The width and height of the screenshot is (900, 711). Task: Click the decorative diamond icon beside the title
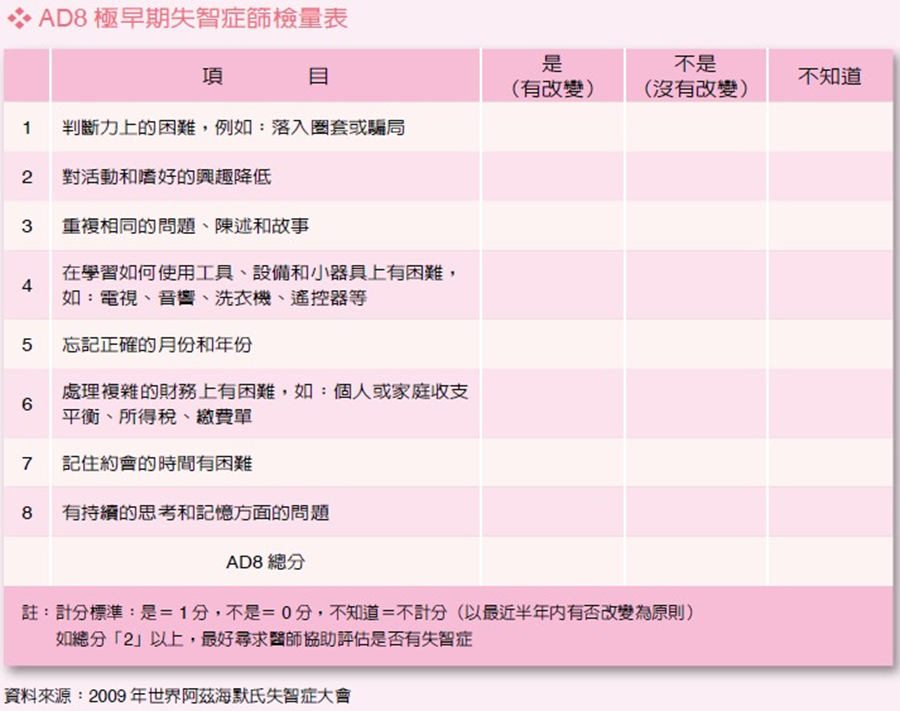[x=19, y=19]
